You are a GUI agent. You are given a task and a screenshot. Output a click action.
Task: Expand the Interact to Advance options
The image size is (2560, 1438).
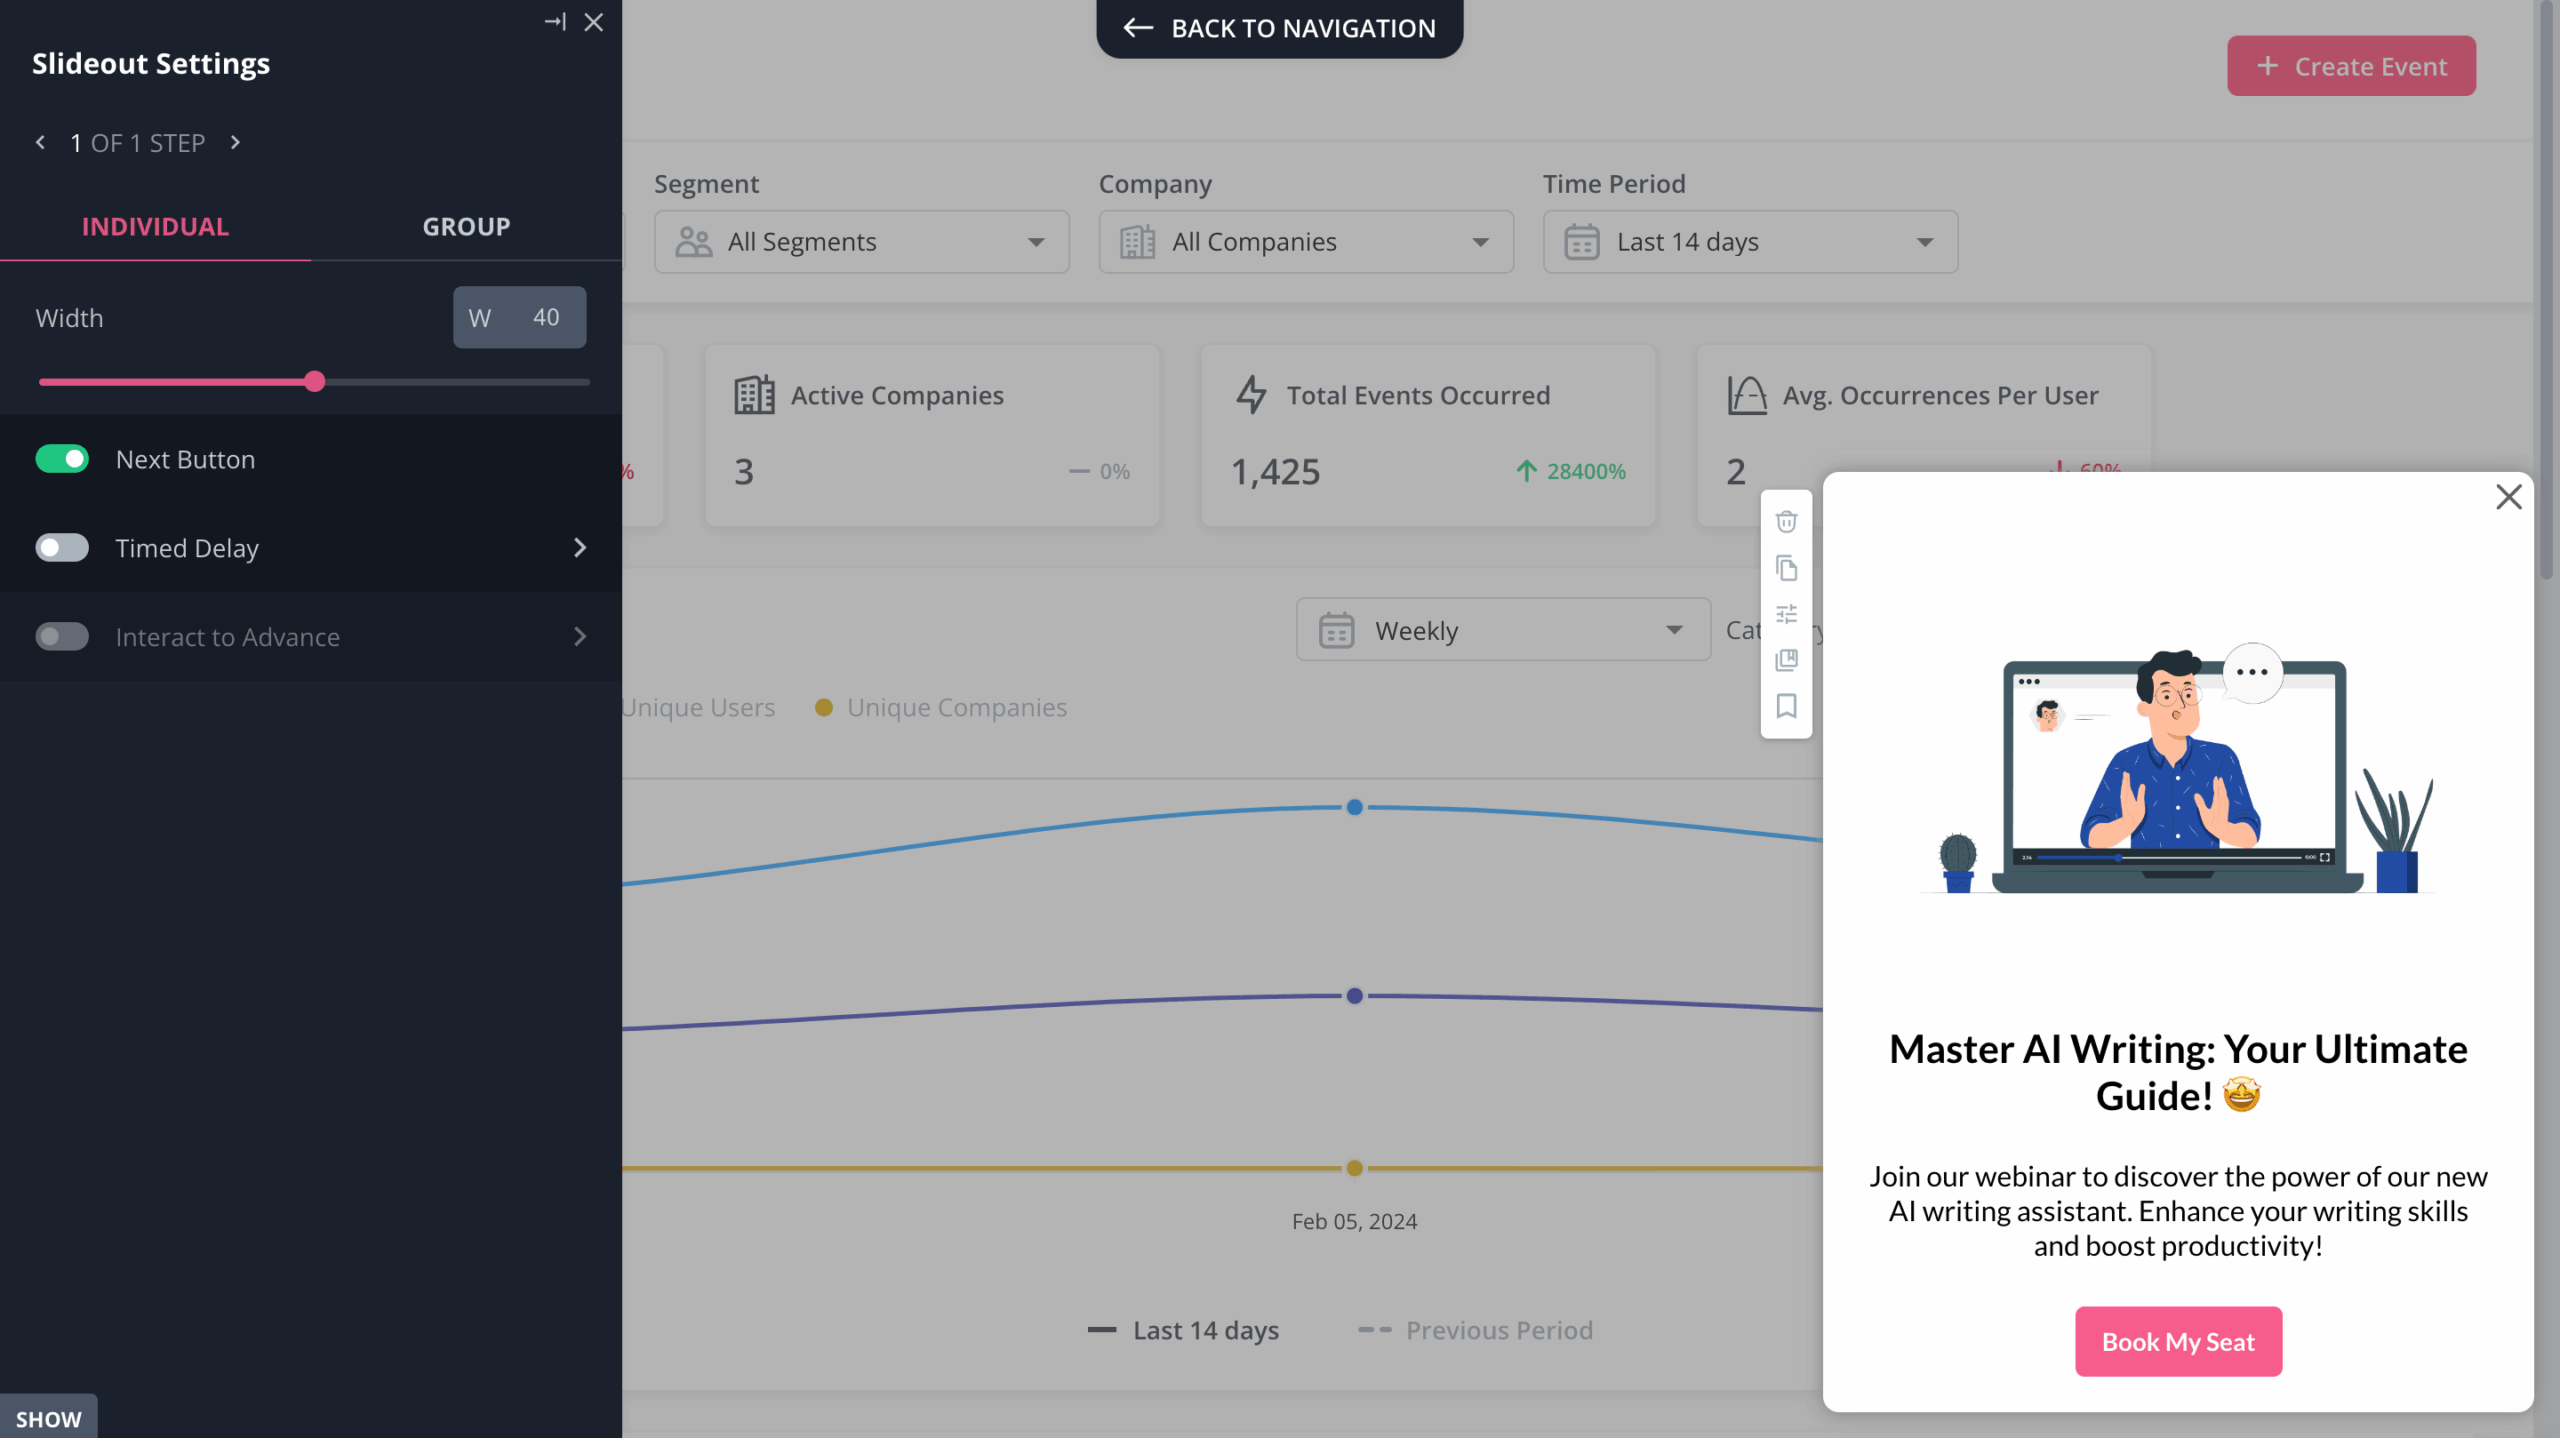pyautogui.click(x=580, y=637)
